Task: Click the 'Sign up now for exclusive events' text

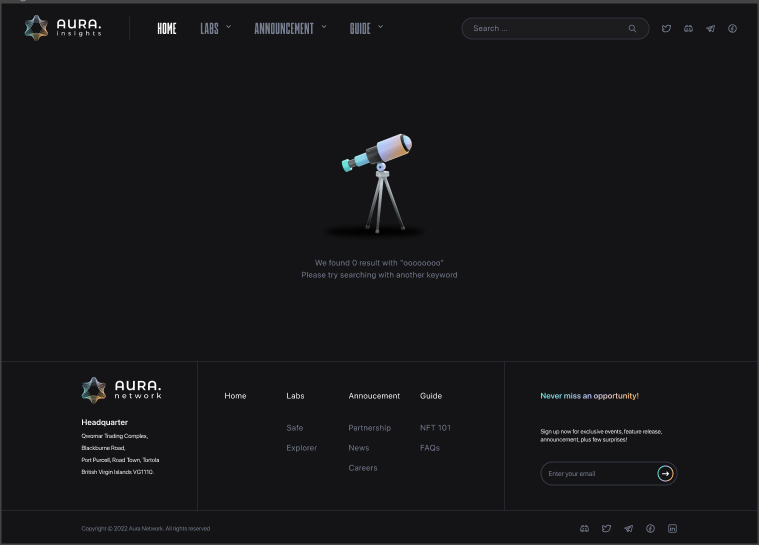Action: click(601, 435)
